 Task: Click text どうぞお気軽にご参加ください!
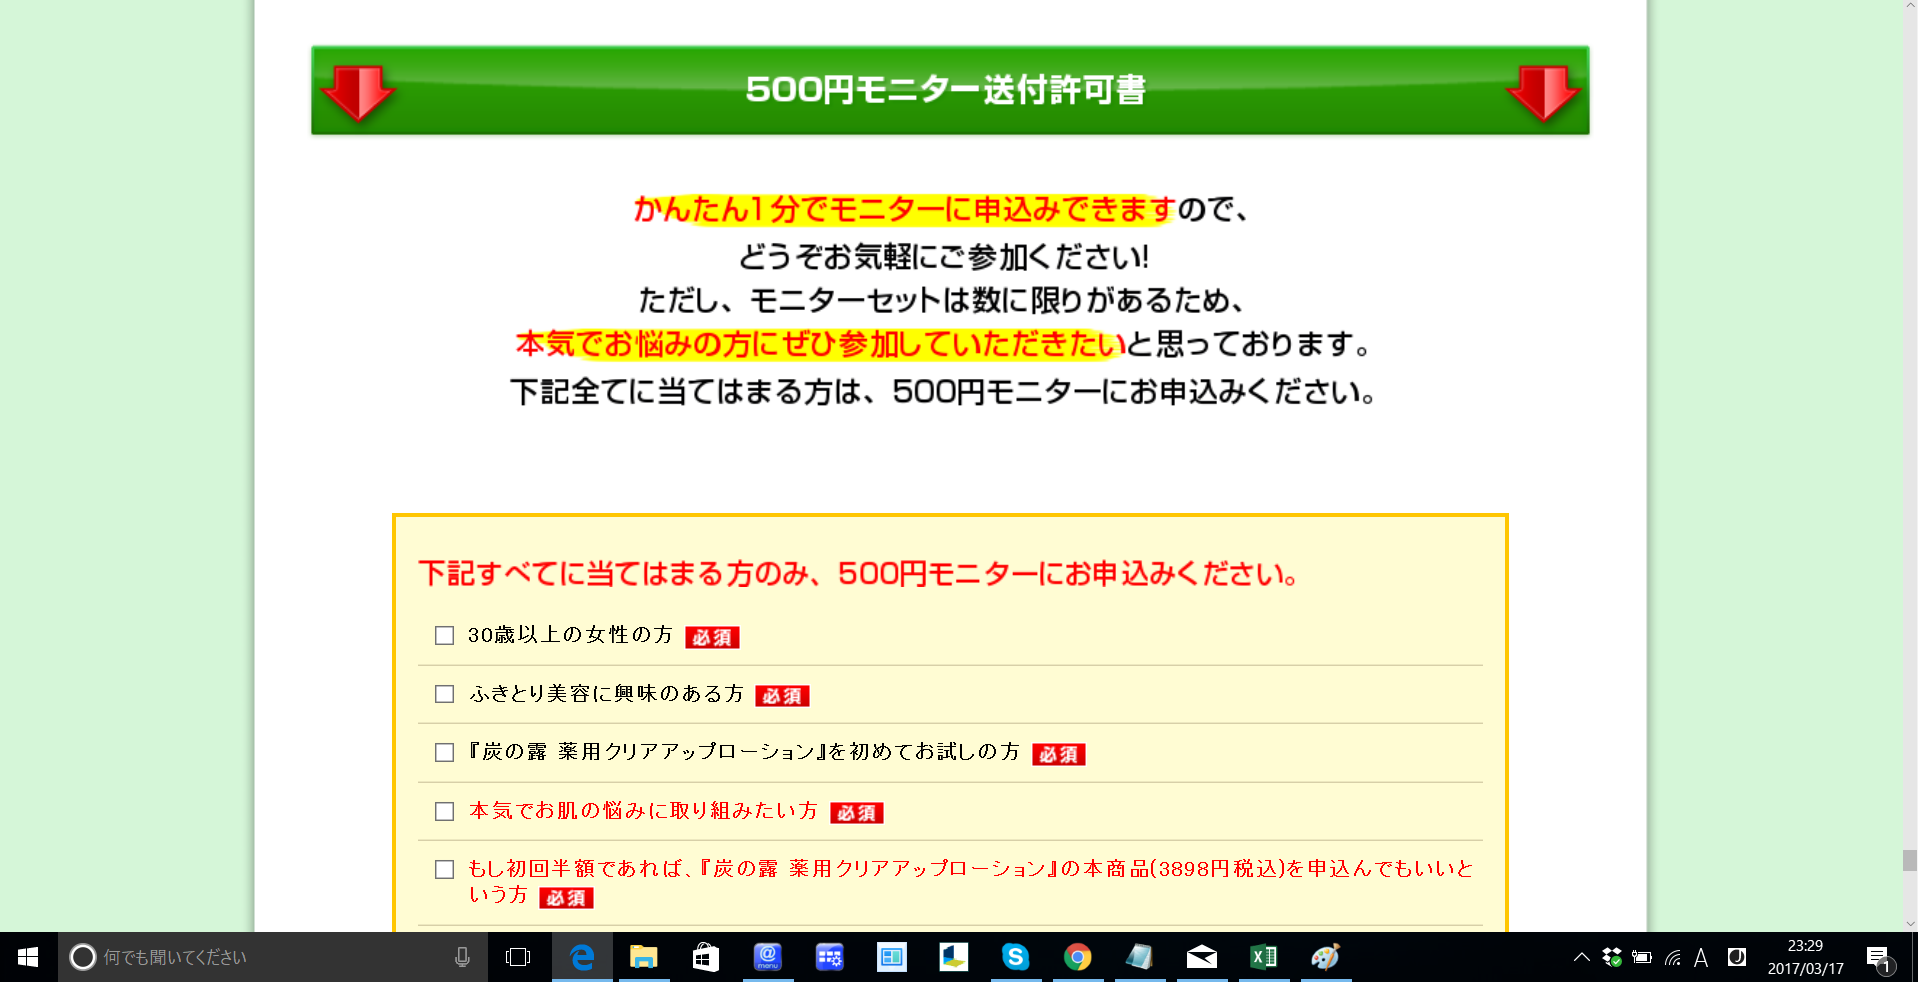(x=944, y=257)
